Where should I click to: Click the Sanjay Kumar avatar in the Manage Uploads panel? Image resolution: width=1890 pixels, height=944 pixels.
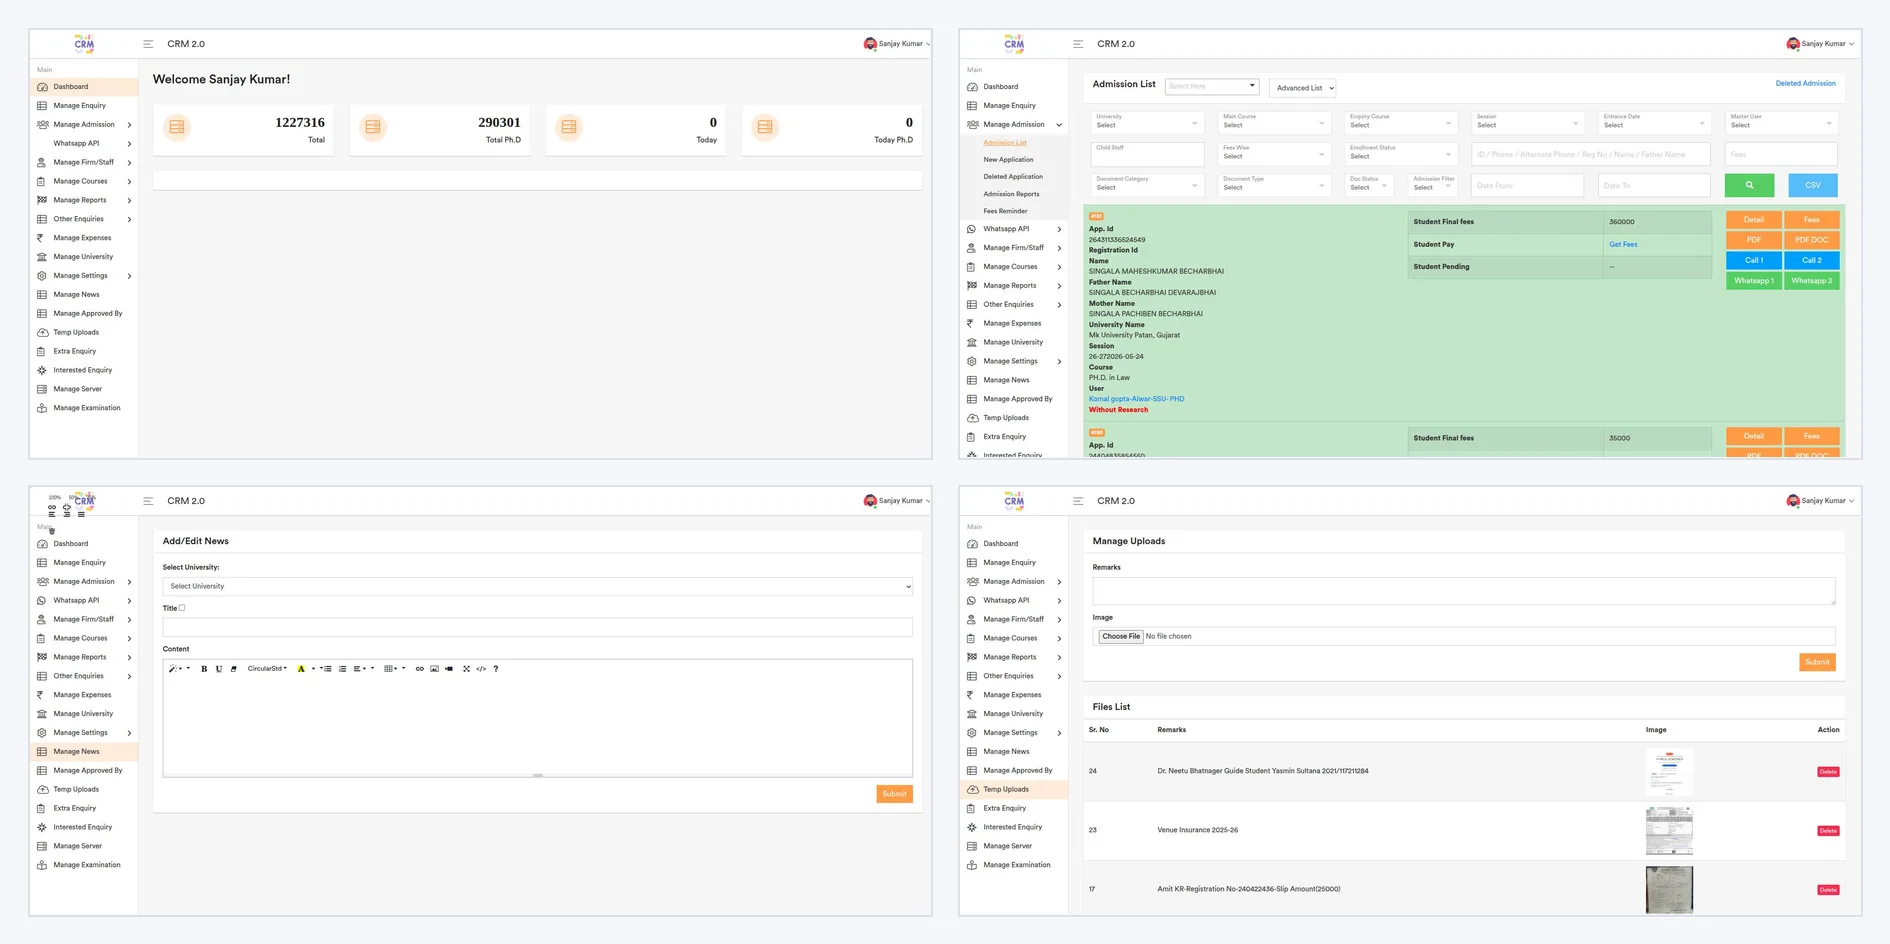tap(1793, 501)
